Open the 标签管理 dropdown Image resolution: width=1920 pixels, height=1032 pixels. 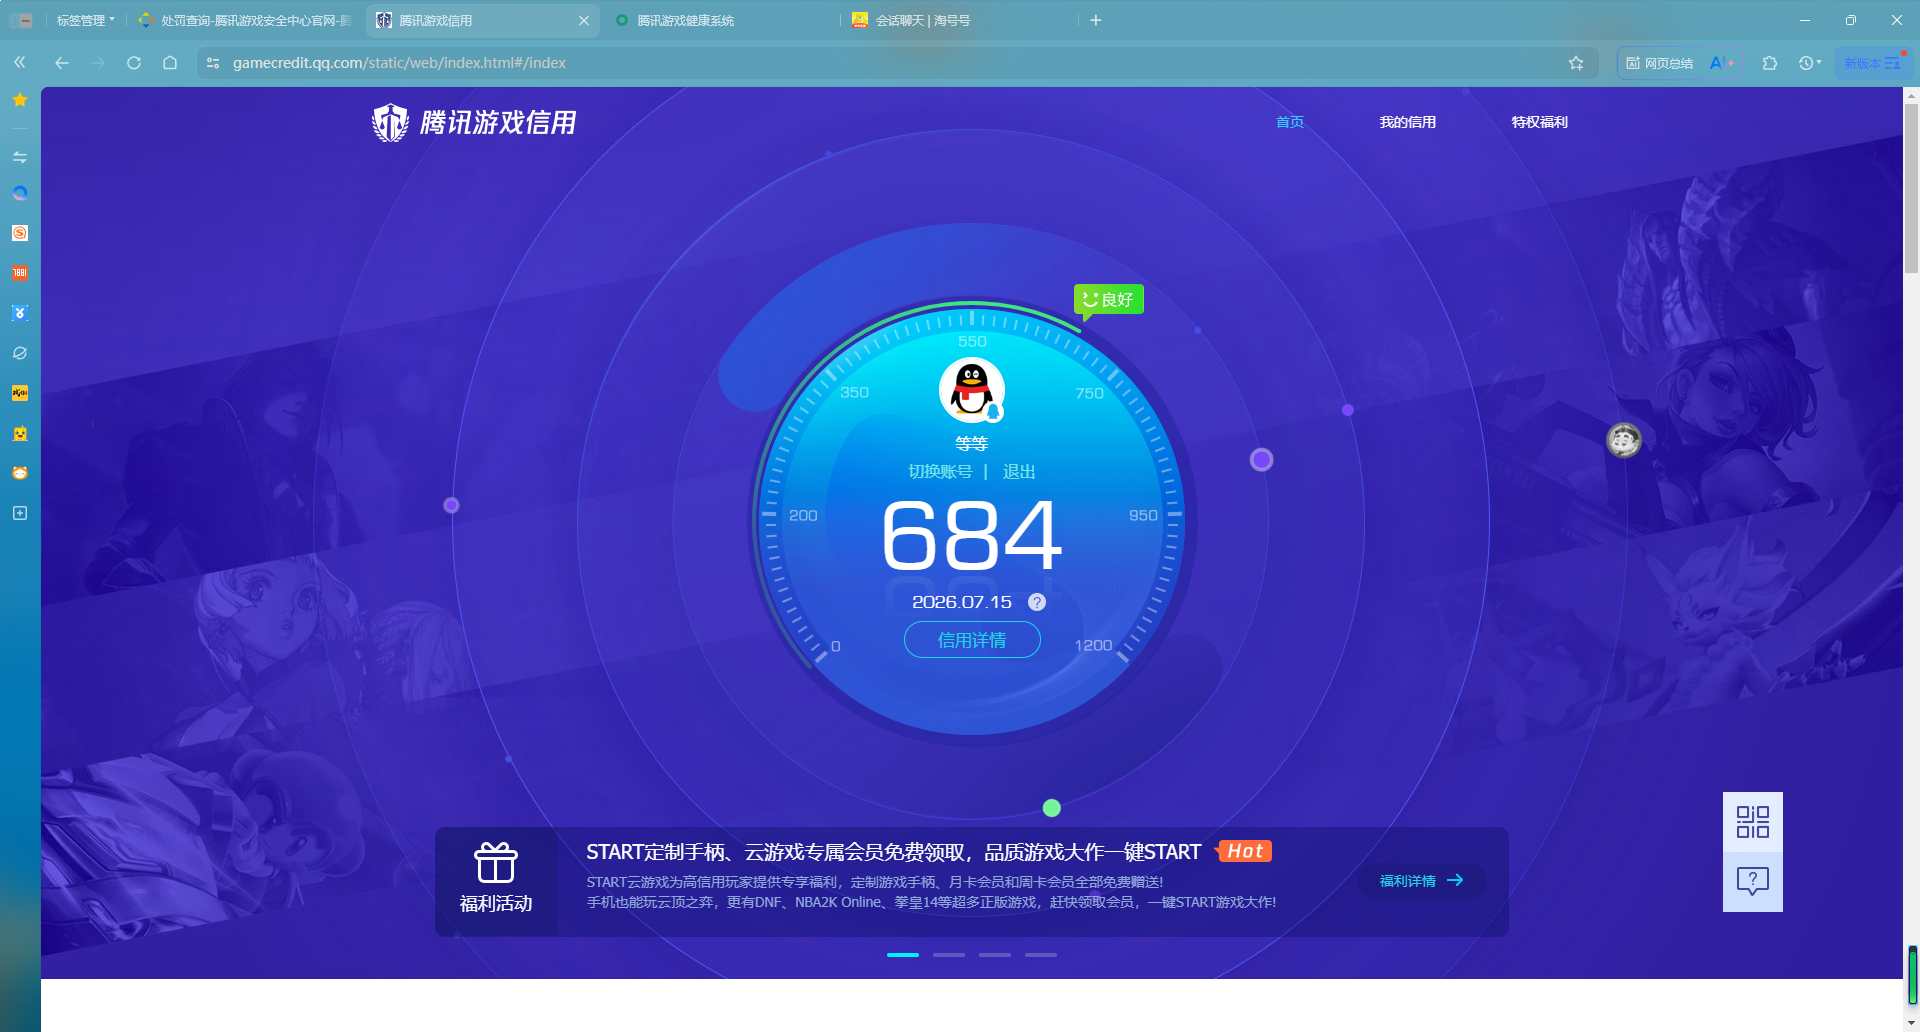click(x=86, y=20)
